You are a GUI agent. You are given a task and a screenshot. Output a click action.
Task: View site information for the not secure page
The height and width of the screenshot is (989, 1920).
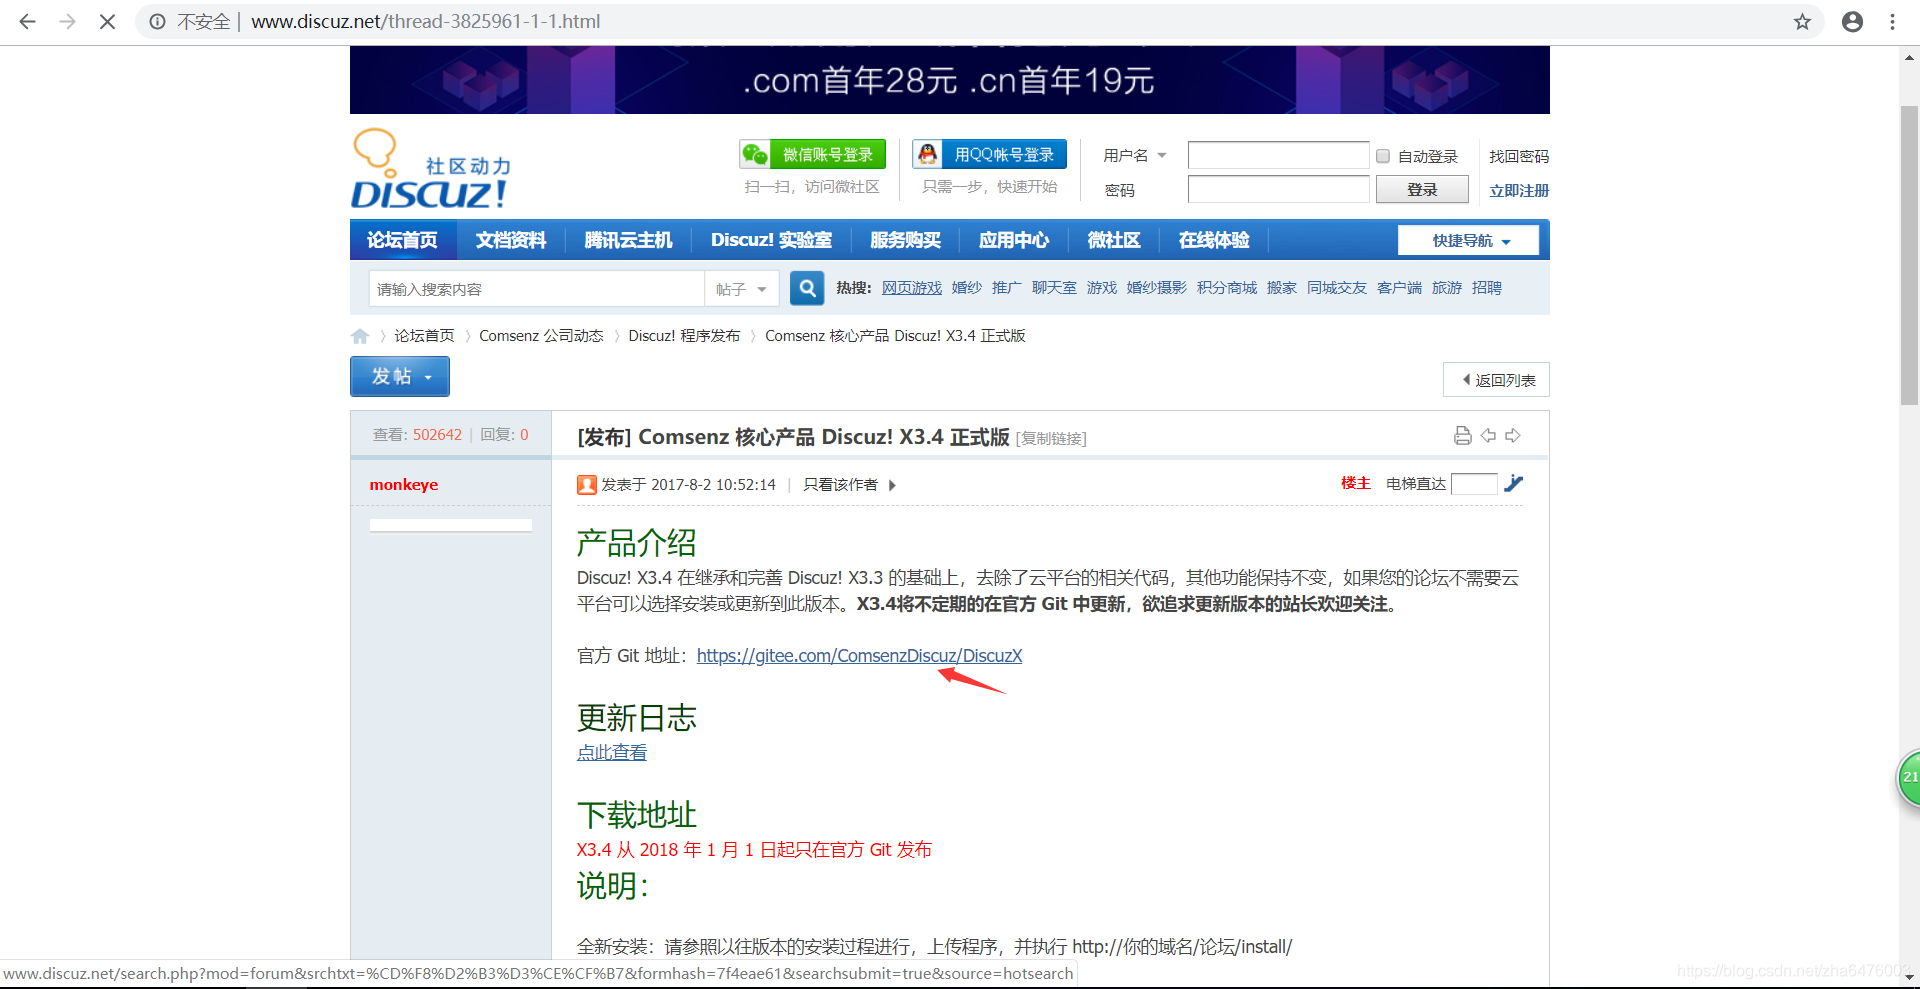coord(158,21)
